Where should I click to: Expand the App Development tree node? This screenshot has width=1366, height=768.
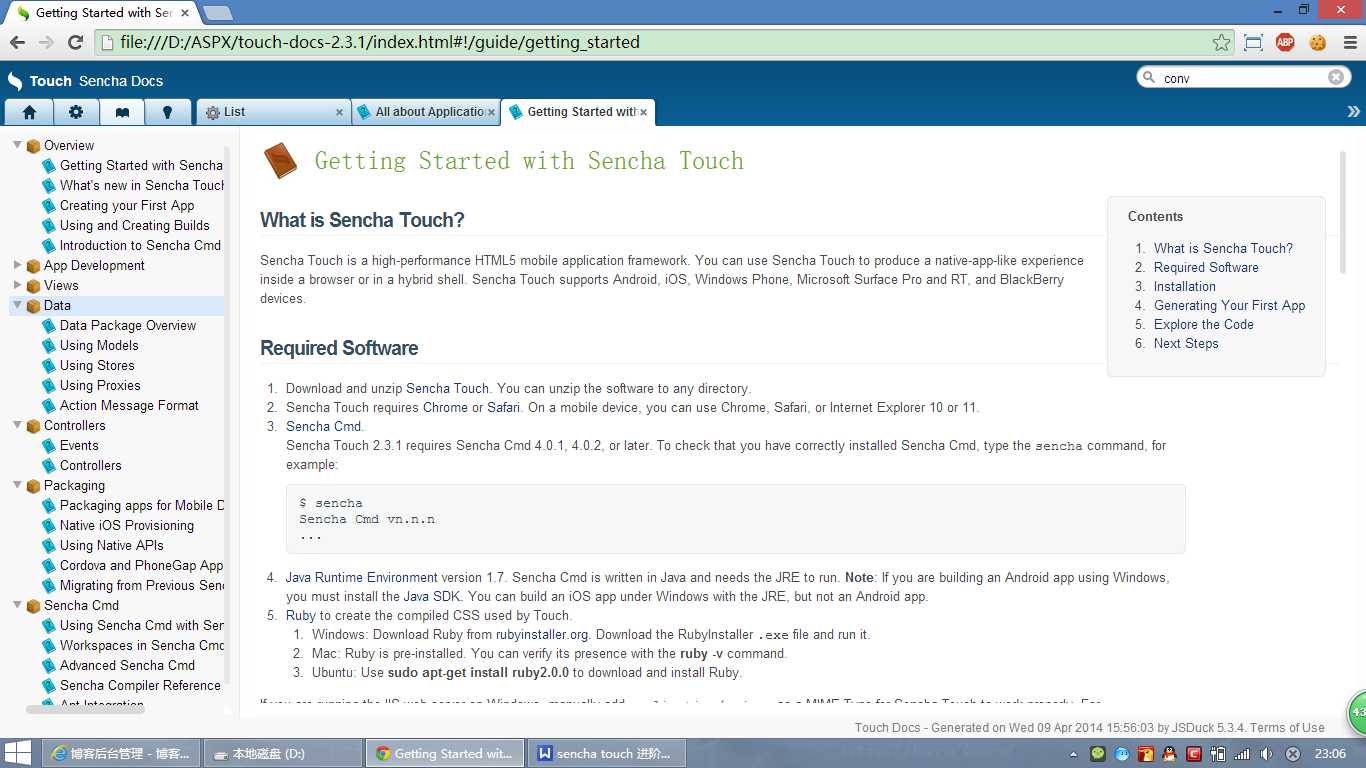point(17,265)
